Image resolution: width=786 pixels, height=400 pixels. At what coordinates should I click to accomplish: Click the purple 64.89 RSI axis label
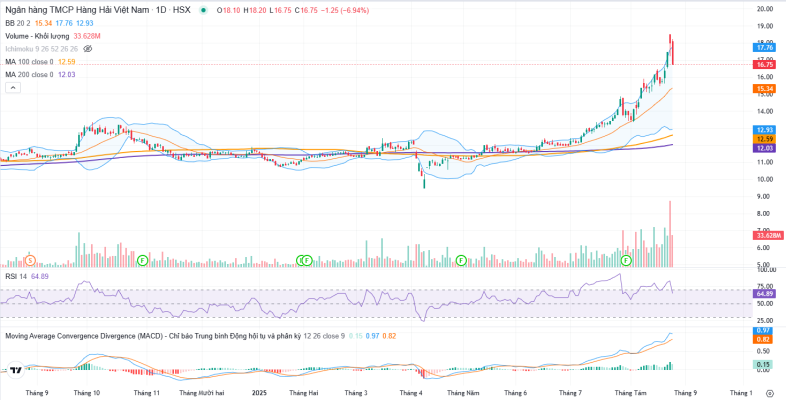[765, 293]
